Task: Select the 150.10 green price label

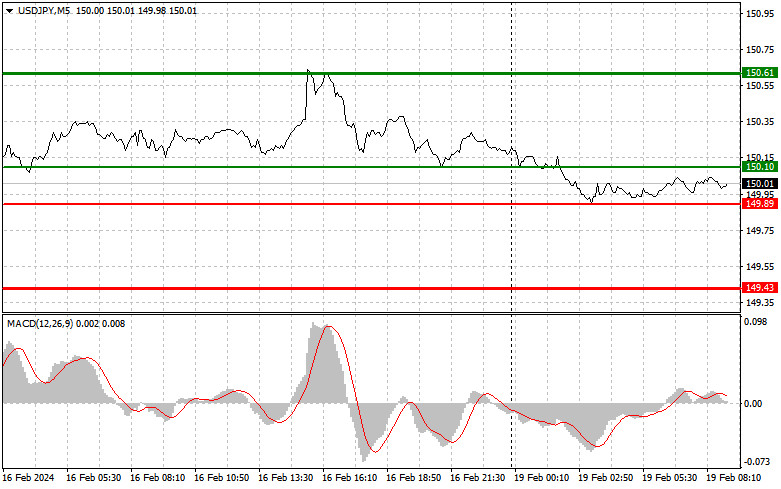Action: [x=760, y=167]
